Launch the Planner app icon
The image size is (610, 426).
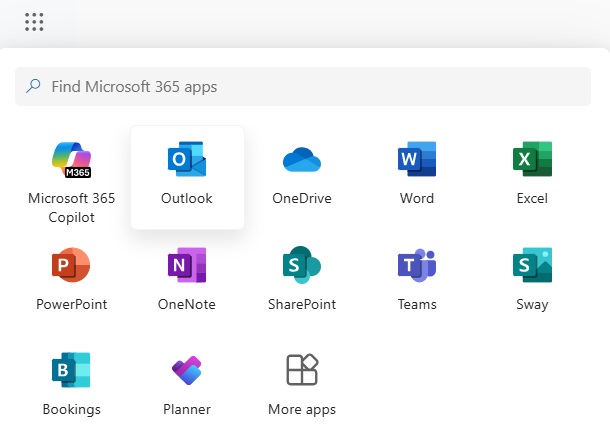click(187, 370)
